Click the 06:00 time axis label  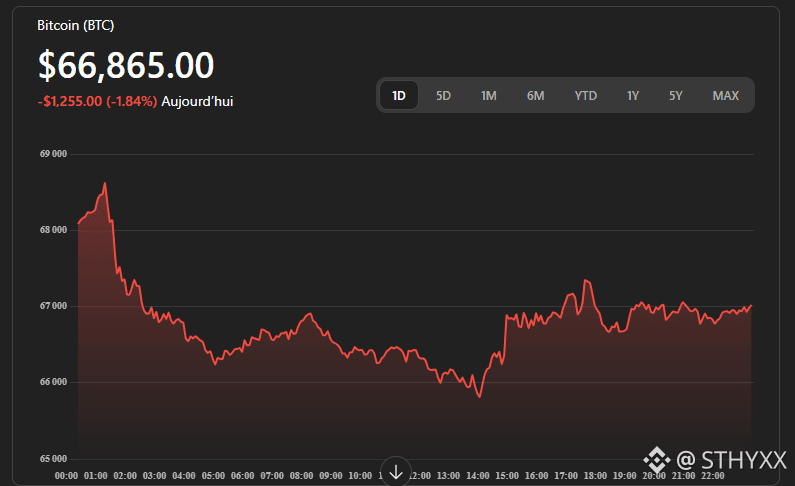point(243,476)
